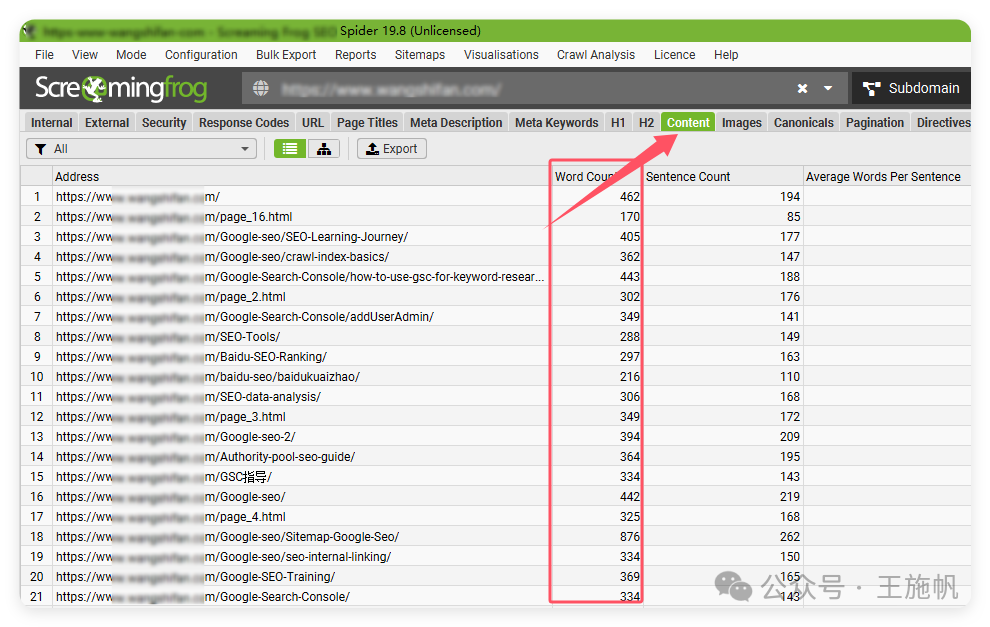Image resolution: width=990 pixels, height=627 pixels.
Task: Switch to the H2 tab
Action: [x=646, y=122]
